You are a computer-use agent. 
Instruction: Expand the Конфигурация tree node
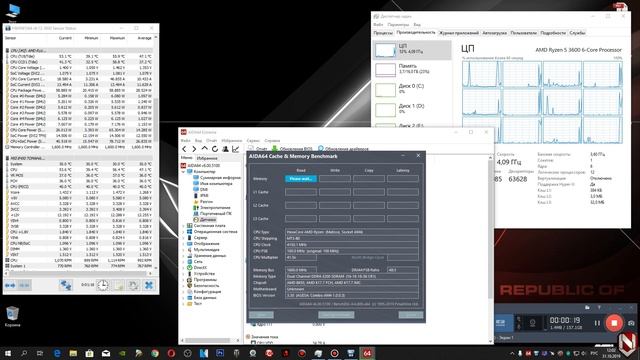click(184, 292)
